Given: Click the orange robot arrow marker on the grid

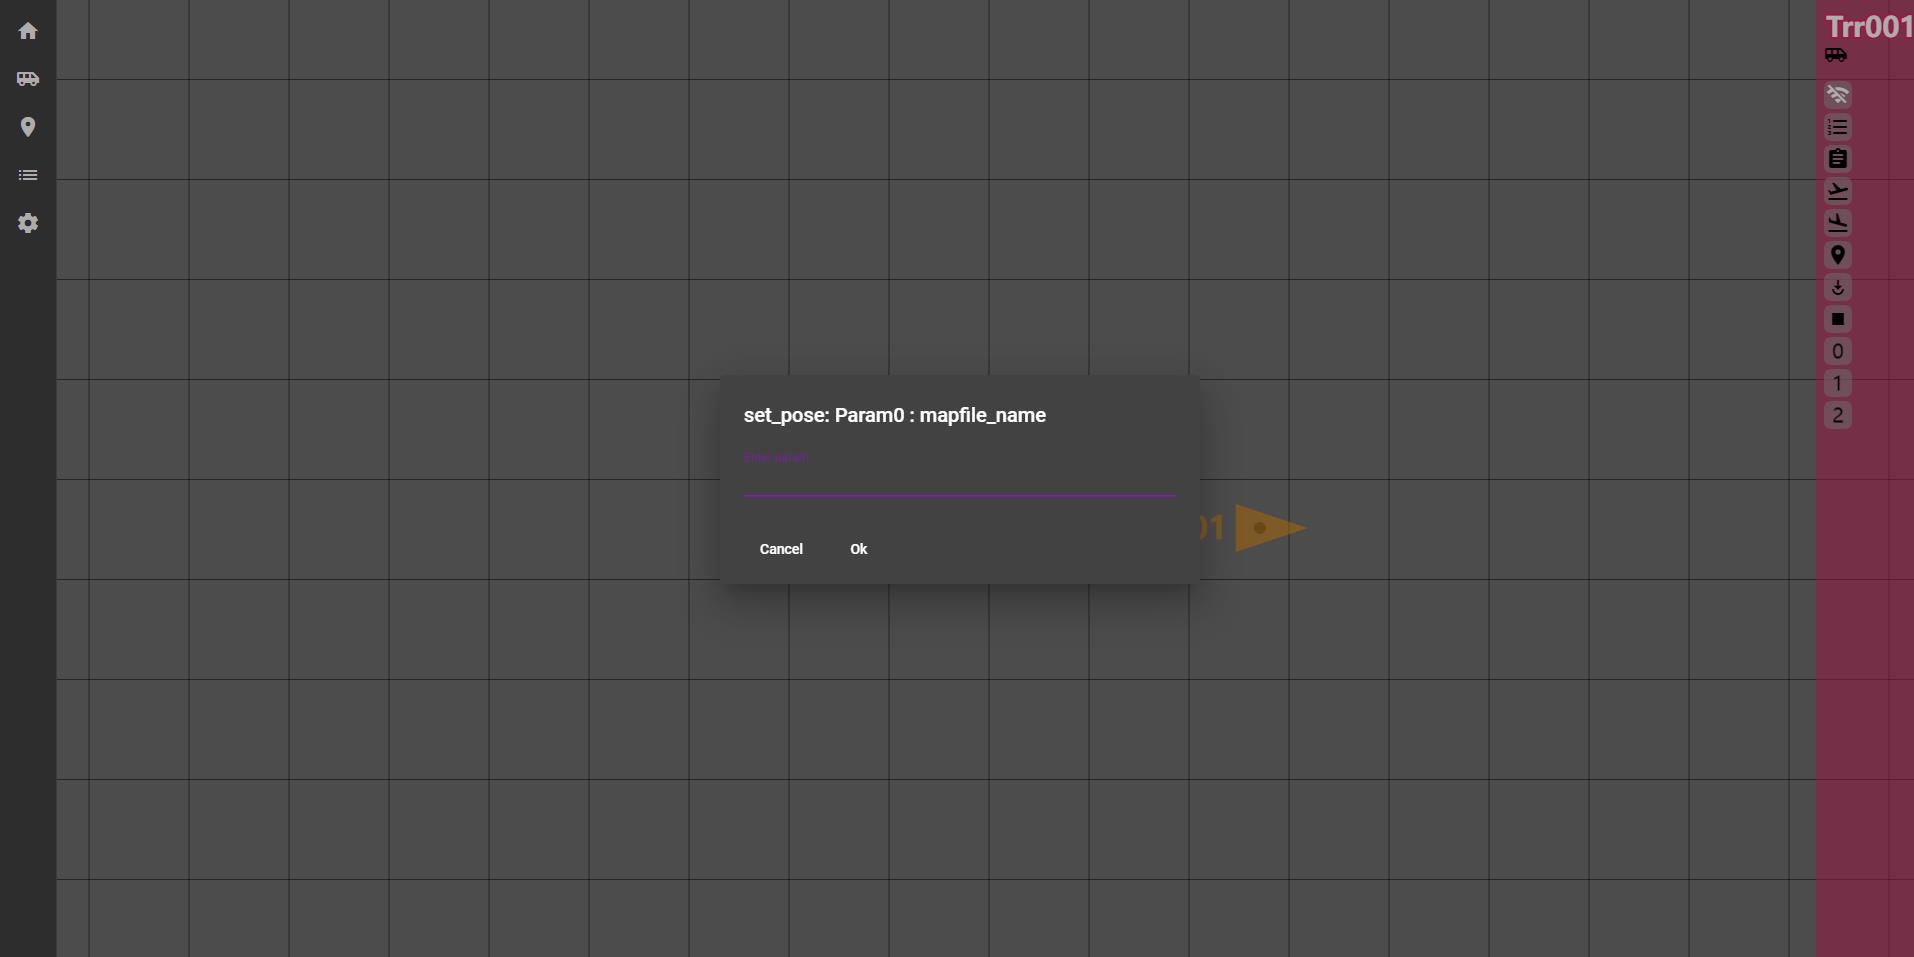Looking at the screenshot, I should click(1270, 528).
